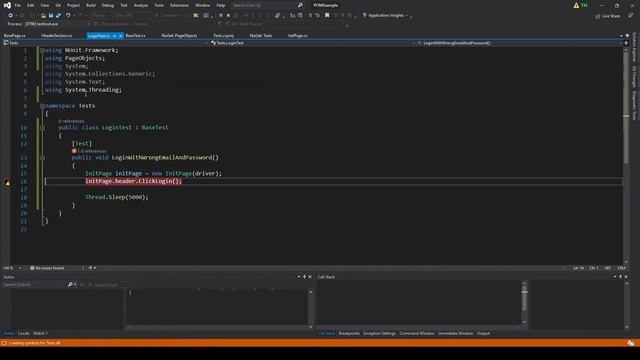Click the search magnifier icon in title bar
The width and height of the screenshot is (640, 360).
tap(300, 5)
